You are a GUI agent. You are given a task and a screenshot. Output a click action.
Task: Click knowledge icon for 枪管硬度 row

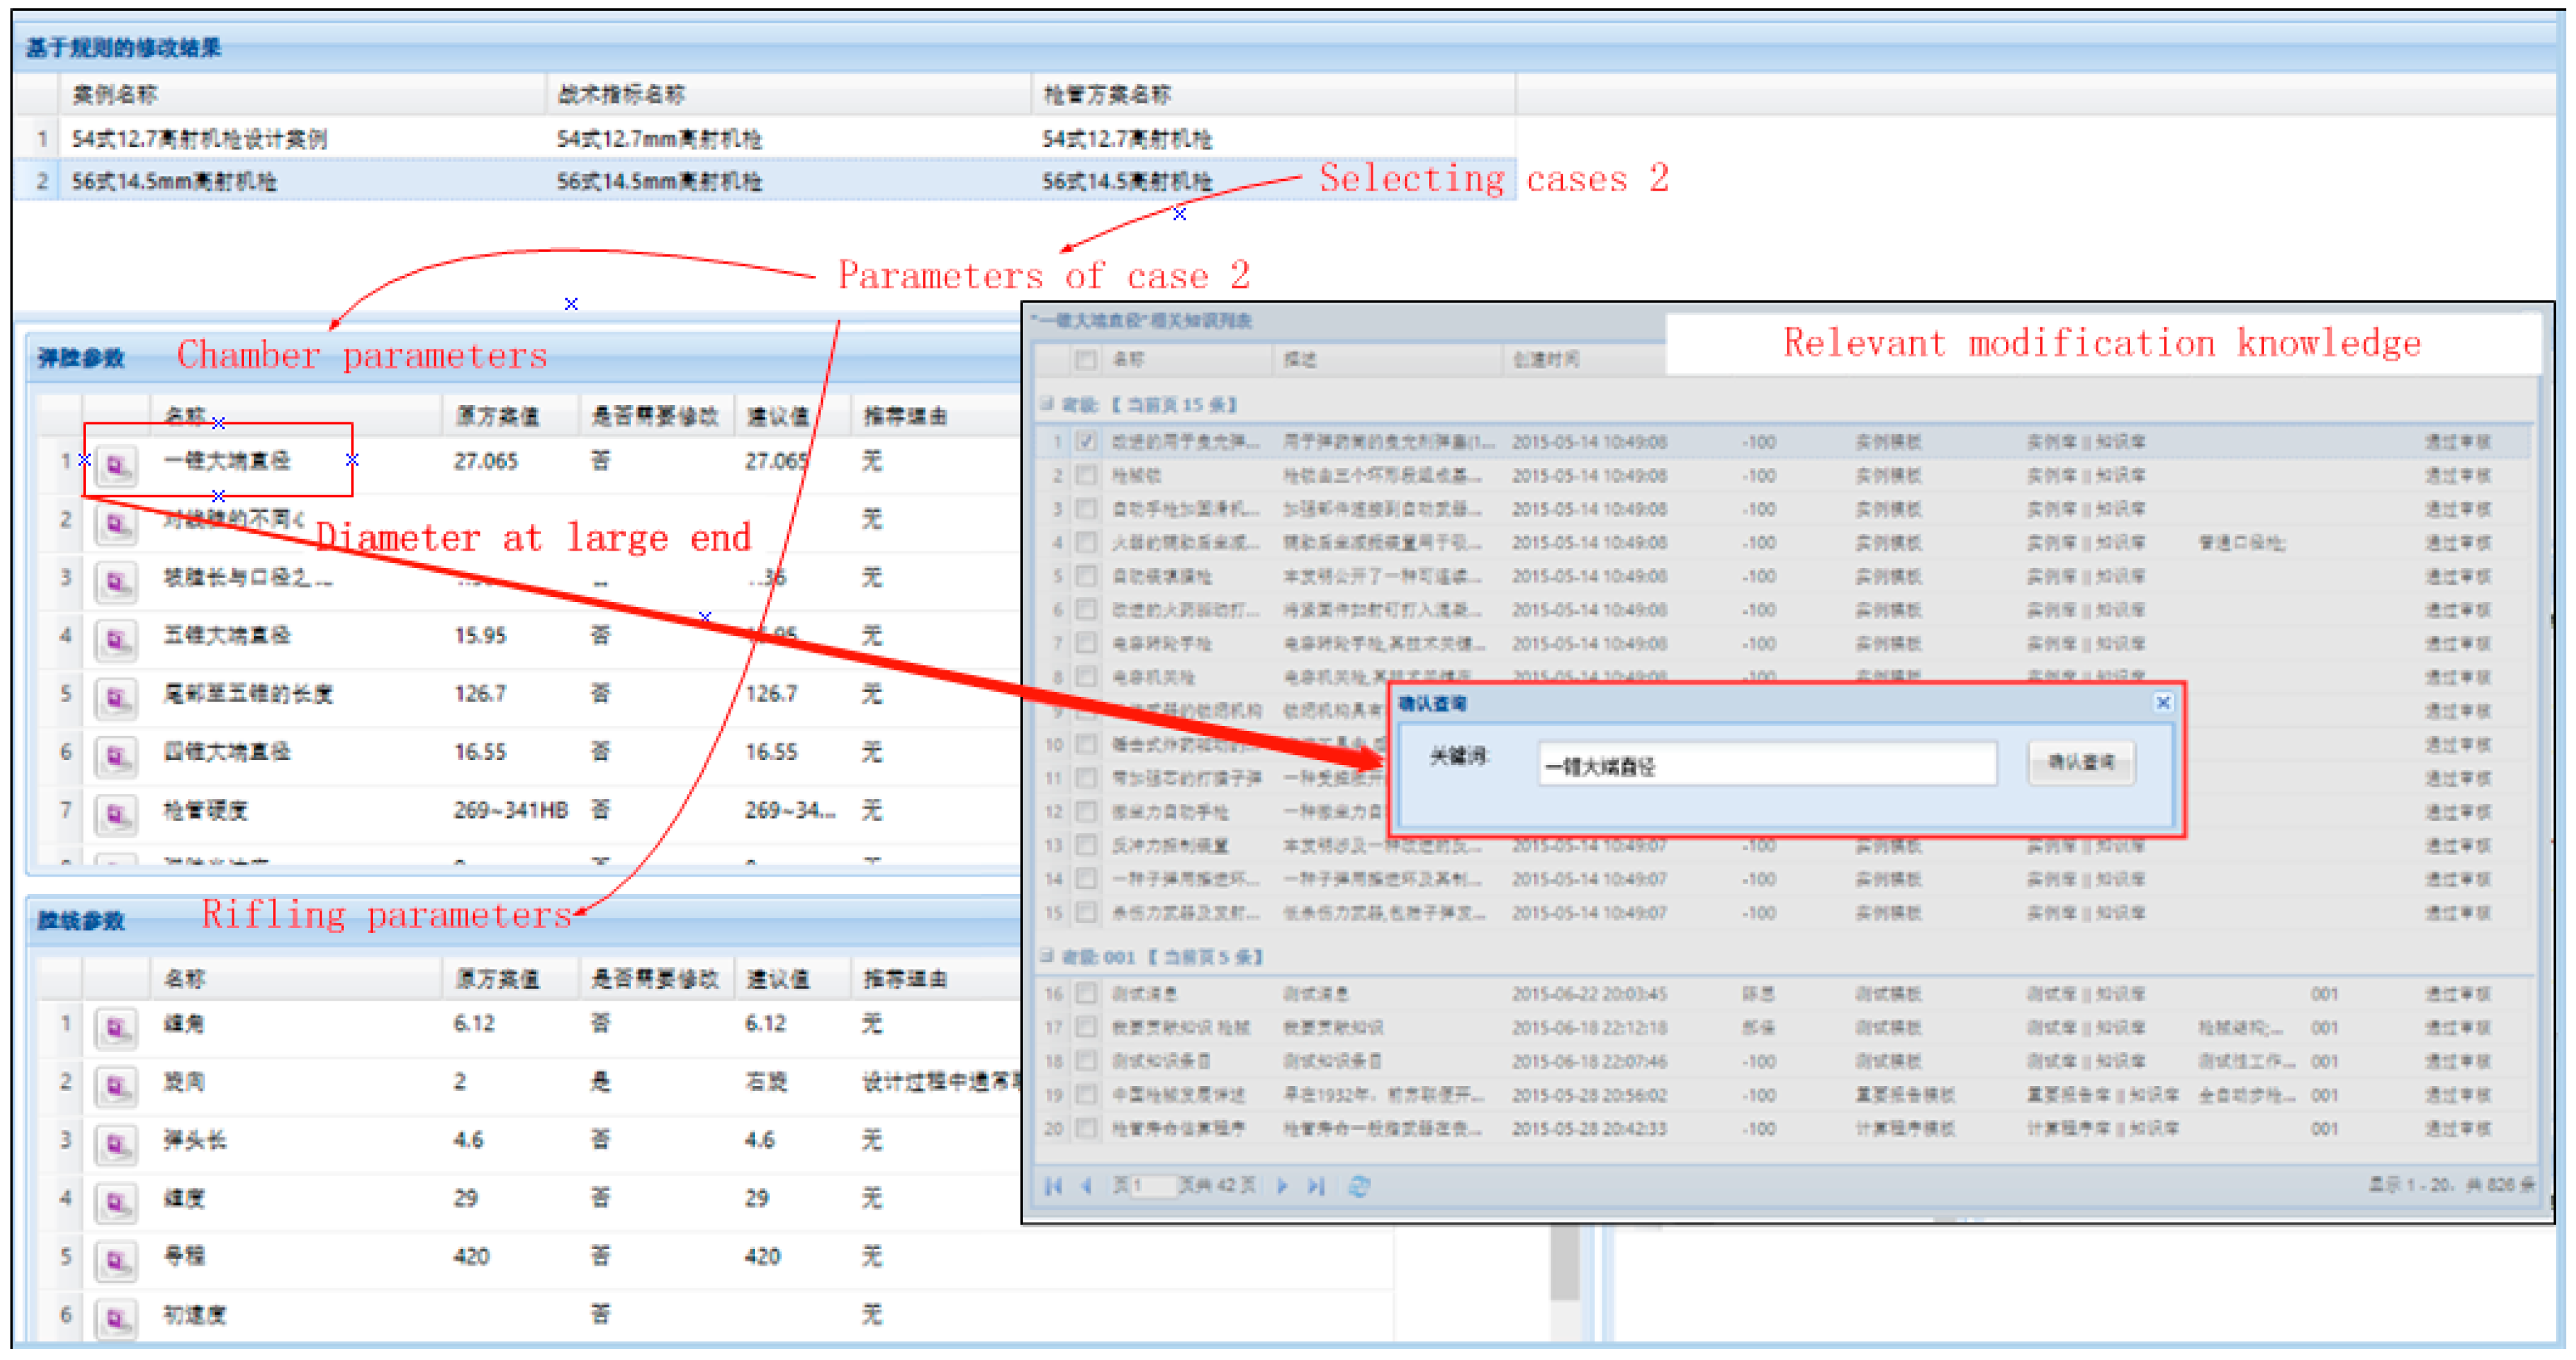pos(116,814)
